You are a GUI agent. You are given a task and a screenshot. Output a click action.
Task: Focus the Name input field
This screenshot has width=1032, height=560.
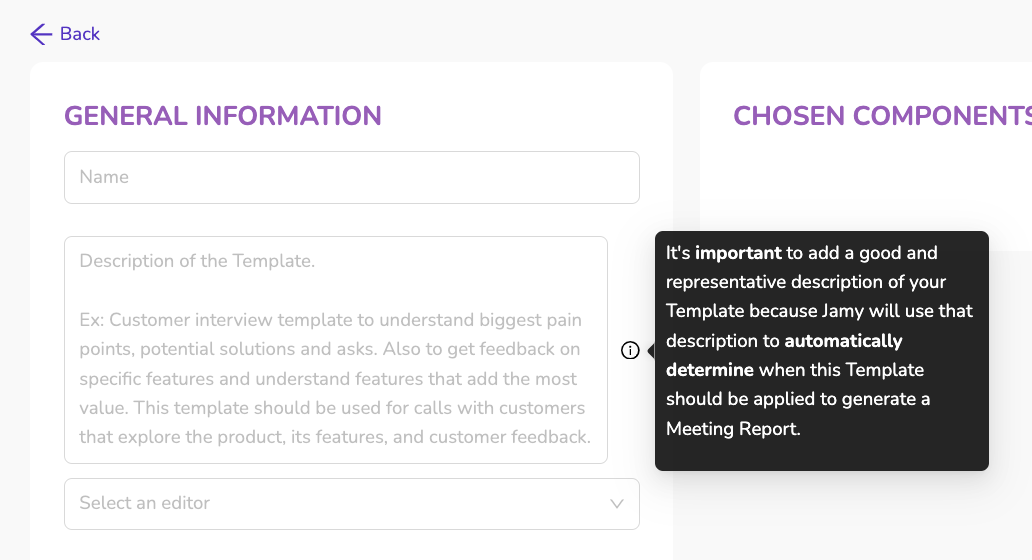click(351, 177)
